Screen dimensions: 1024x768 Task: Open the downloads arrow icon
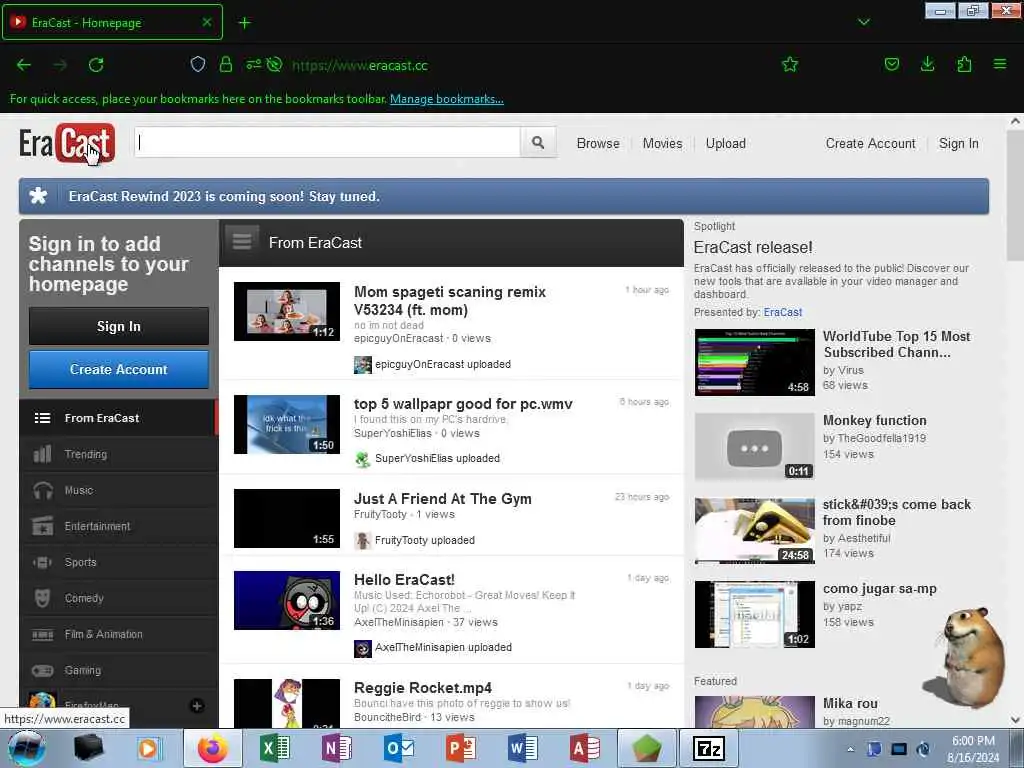click(927, 64)
